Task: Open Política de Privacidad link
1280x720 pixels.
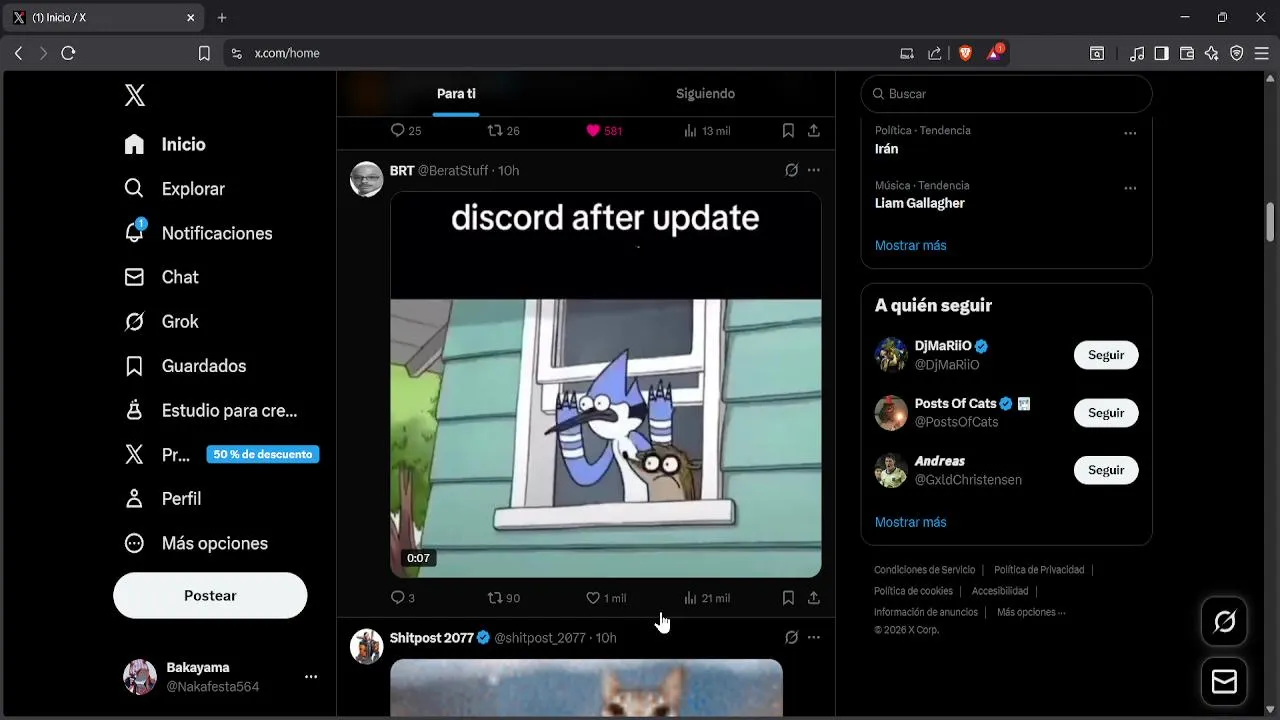Action: pos(1039,570)
